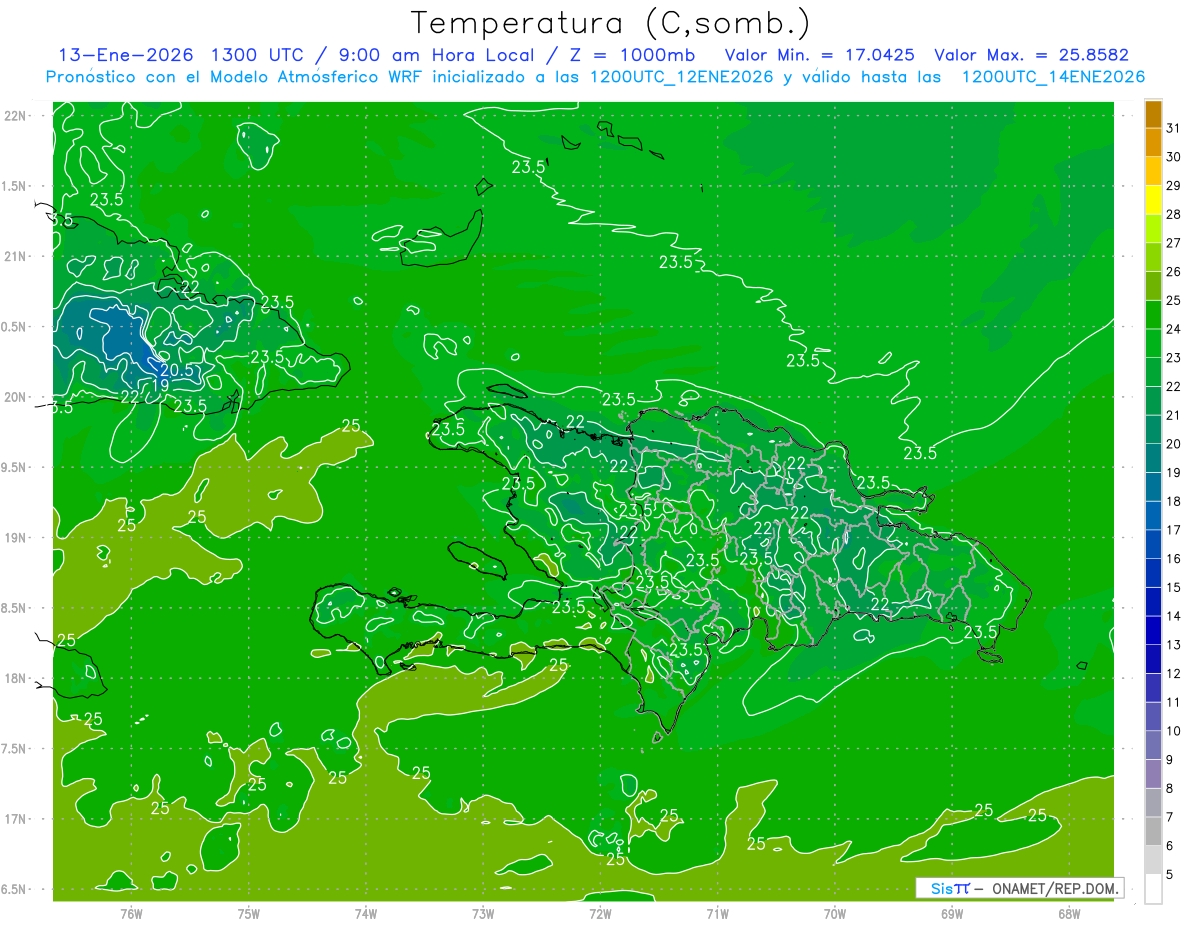This screenshot has height=927, width=1200.
Task: Click the "15" label on the color scale
Action: [1174, 587]
